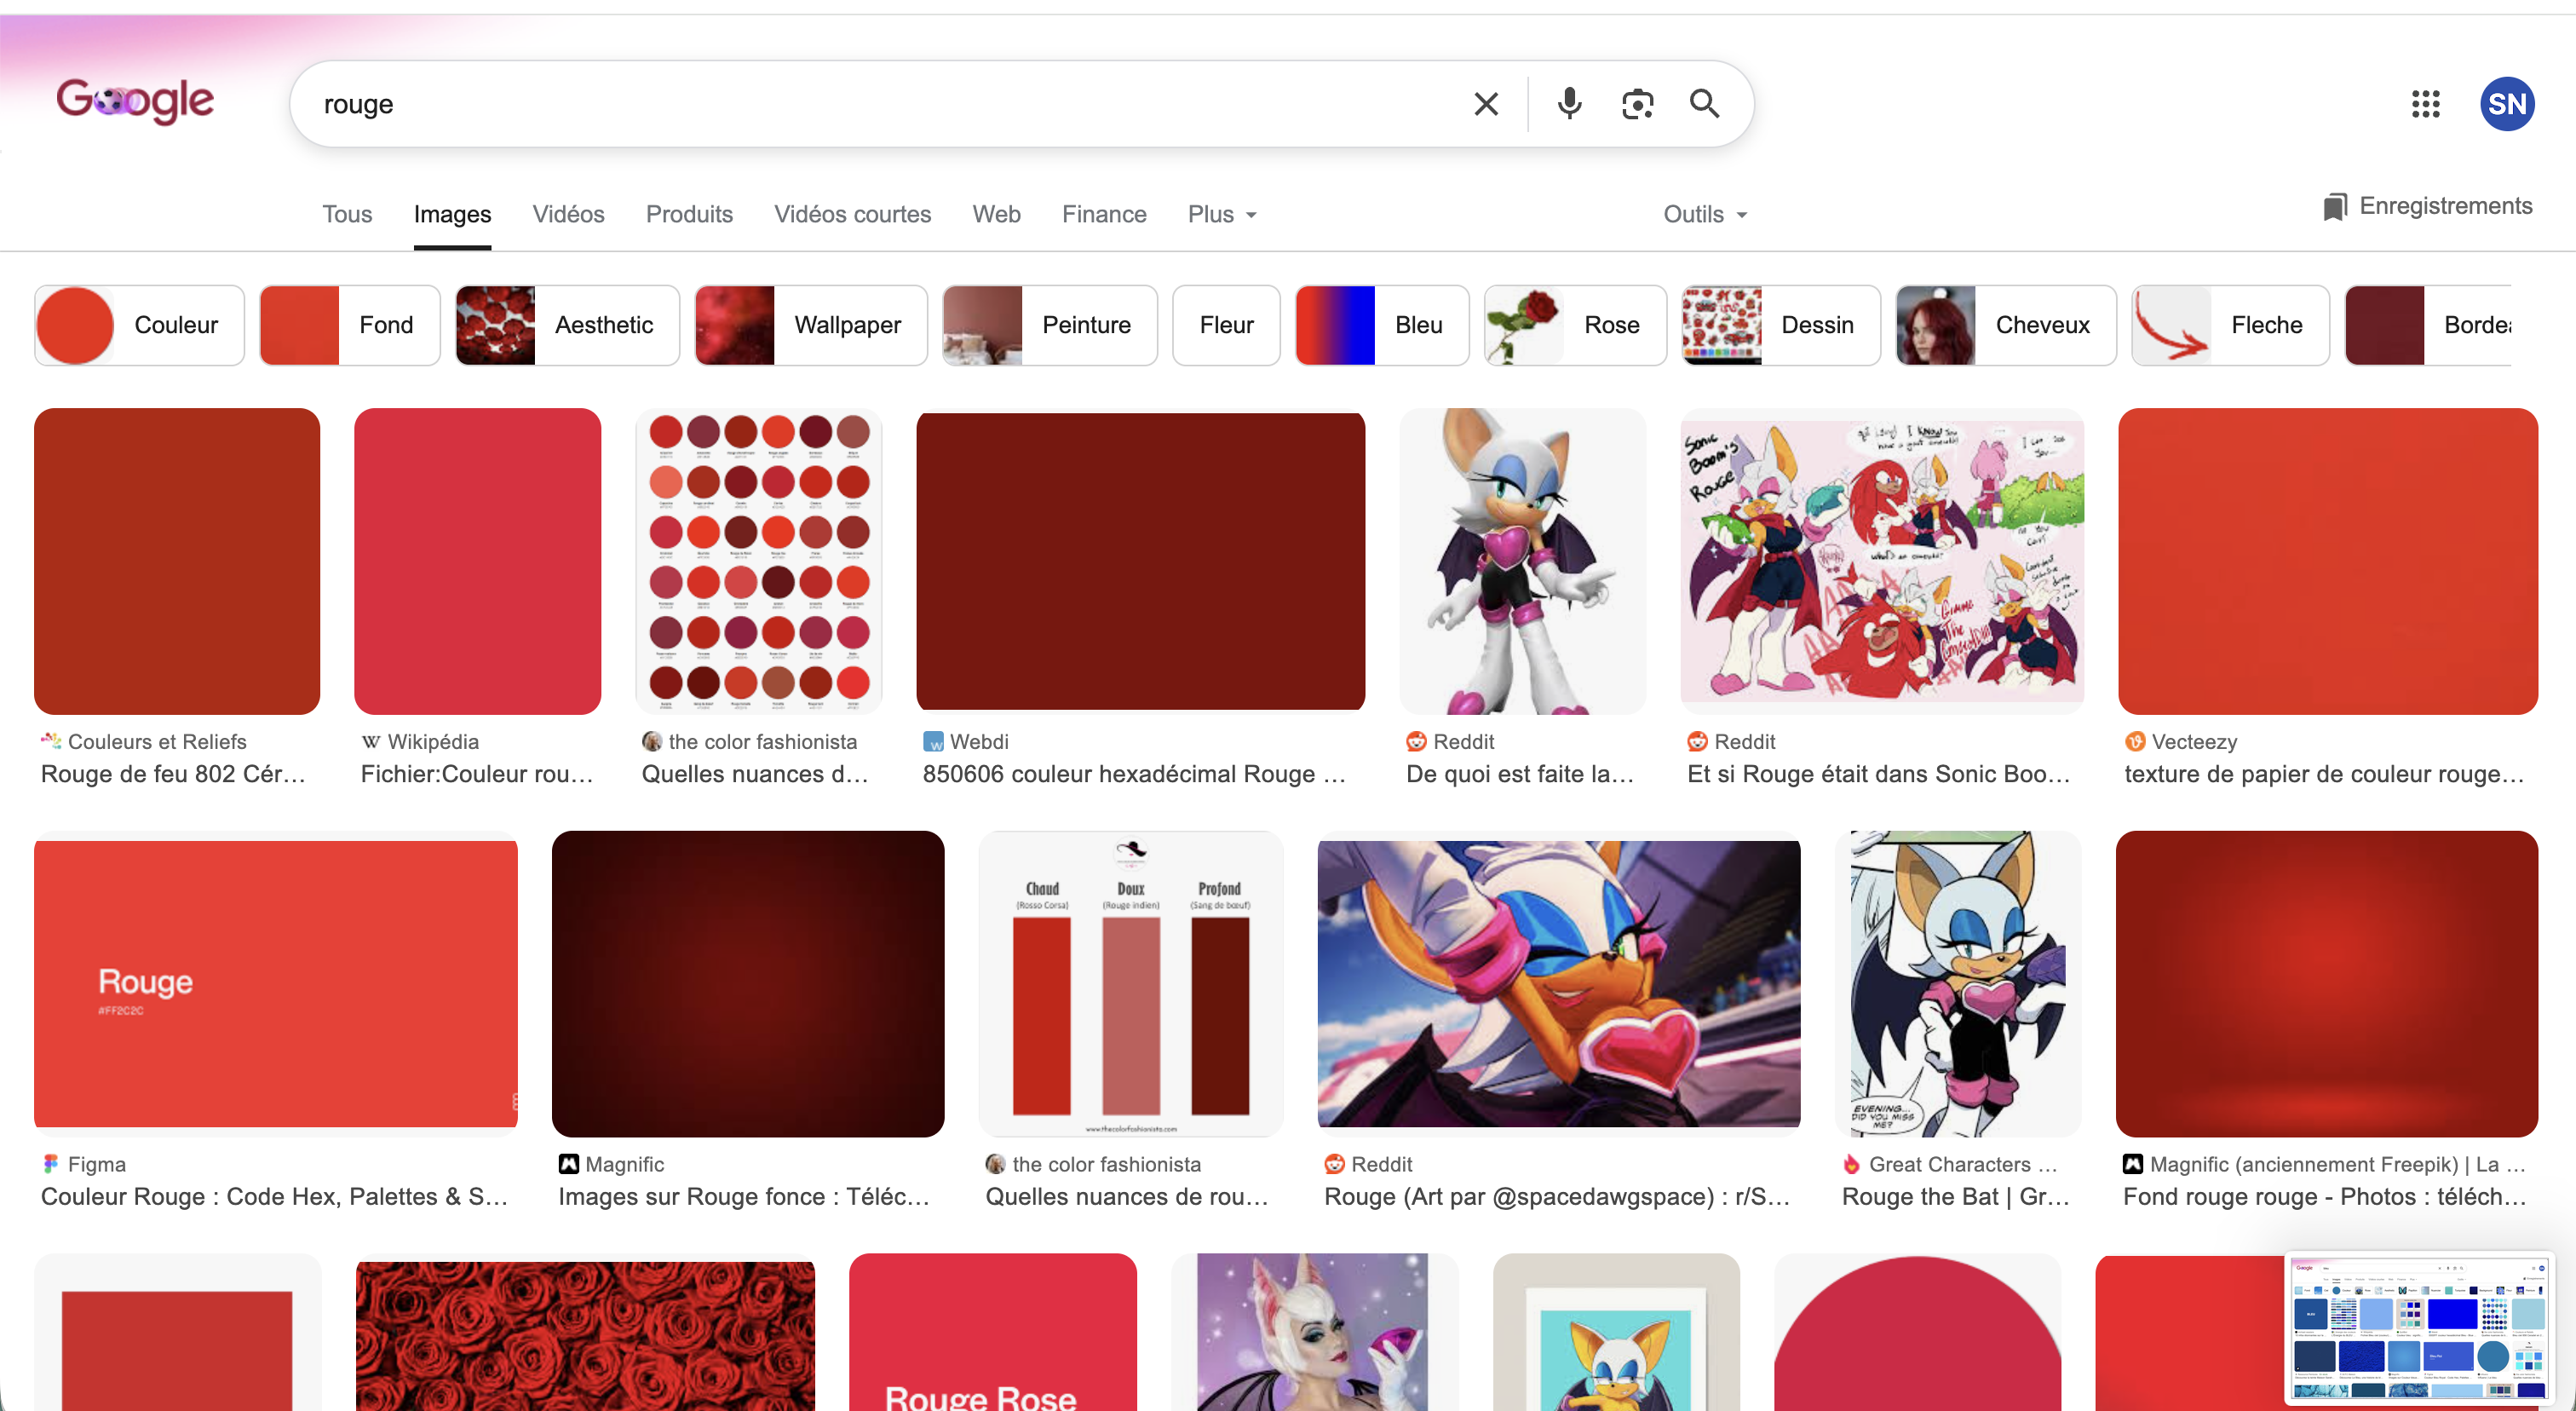2576x1411 pixels.
Task: Select the Rose filter chip
Action: (x=1575, y=325)
